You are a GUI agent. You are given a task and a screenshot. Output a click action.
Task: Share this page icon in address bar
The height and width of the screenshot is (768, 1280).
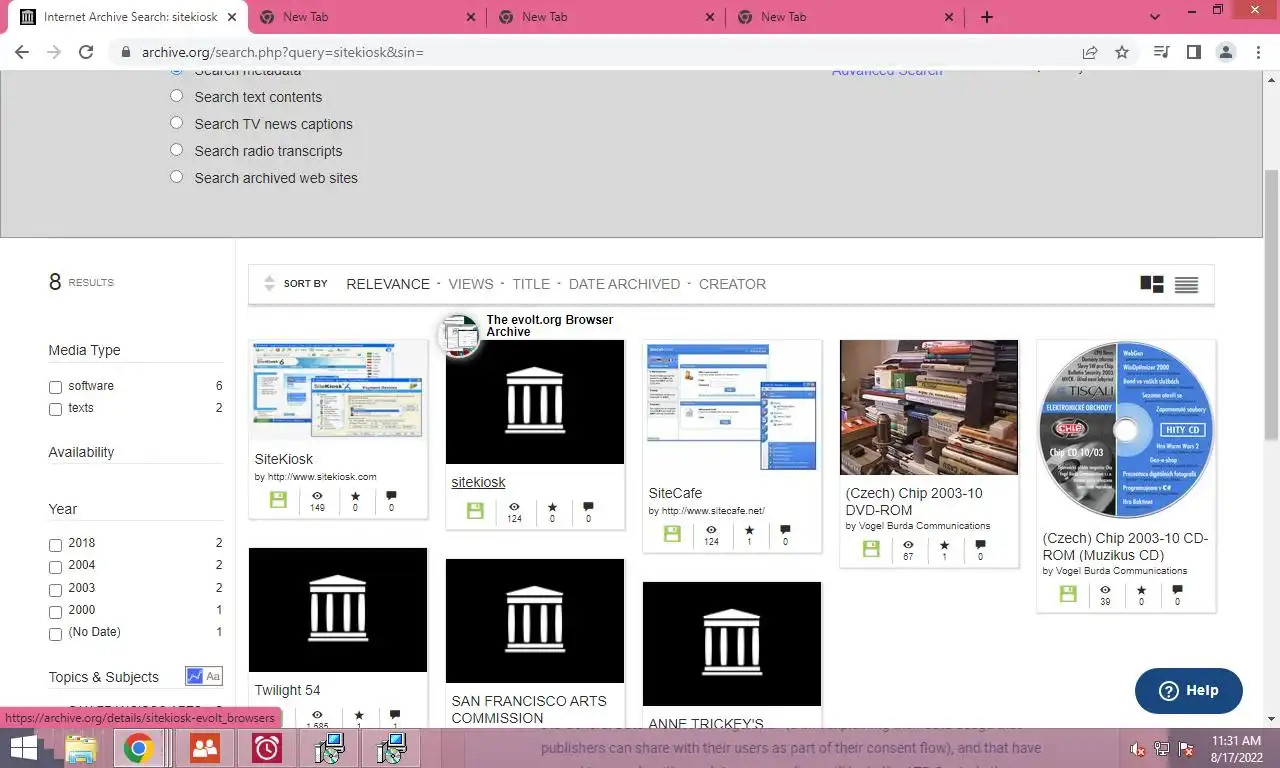[1090, 52]
